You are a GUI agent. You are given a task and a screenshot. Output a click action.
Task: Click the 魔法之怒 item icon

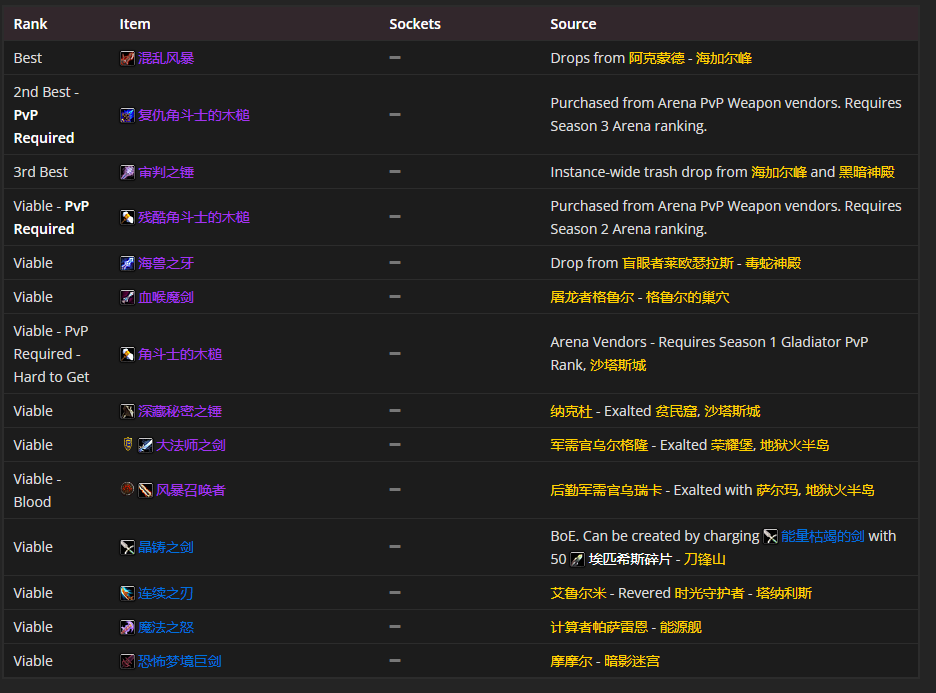[x=127, y=627]
